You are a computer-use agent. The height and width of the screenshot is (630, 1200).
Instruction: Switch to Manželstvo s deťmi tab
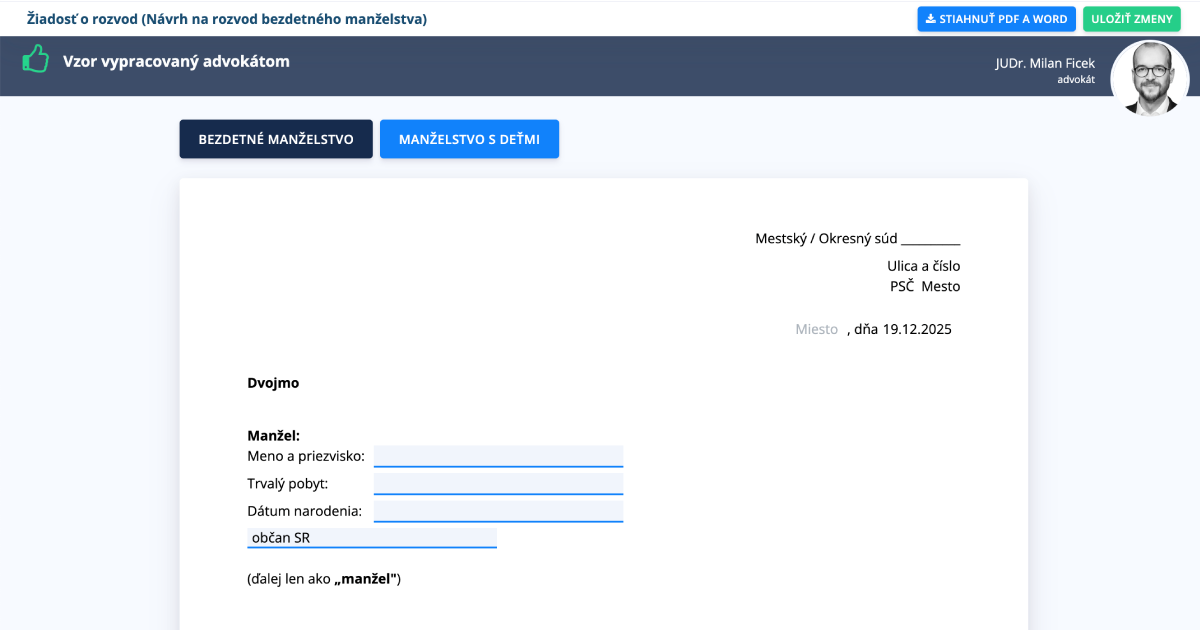click(x=469, y=139)
